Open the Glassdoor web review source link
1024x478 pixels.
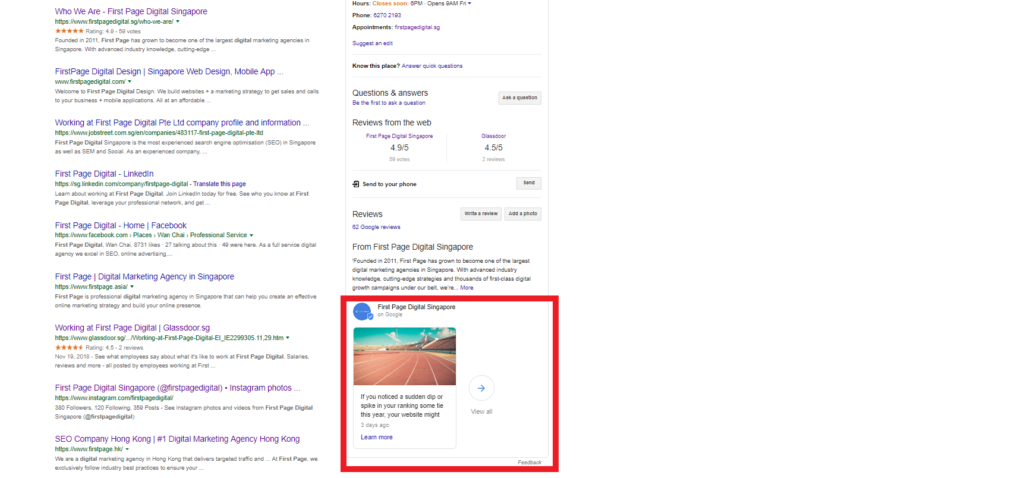(x=493, y=136)
